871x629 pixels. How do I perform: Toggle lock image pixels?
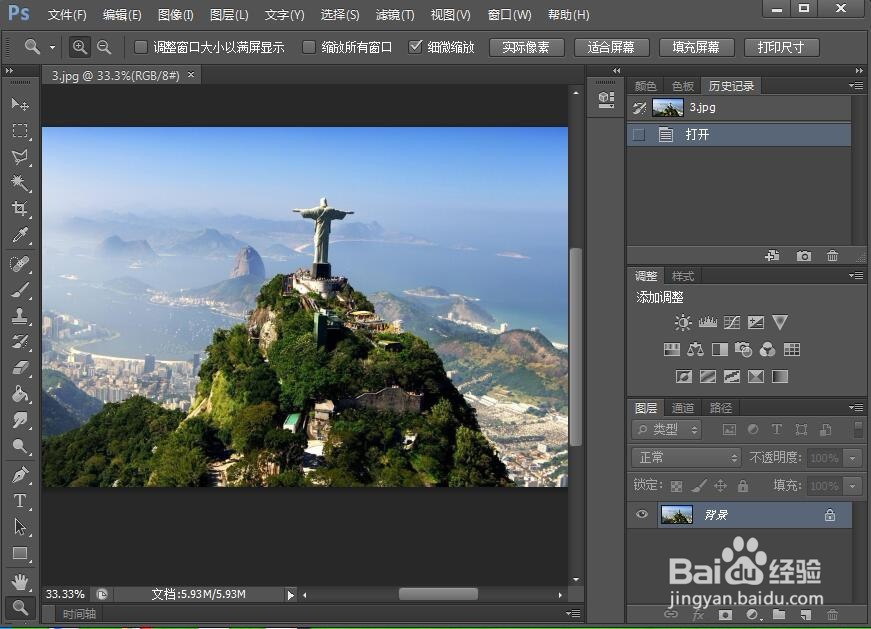(699, 486)
